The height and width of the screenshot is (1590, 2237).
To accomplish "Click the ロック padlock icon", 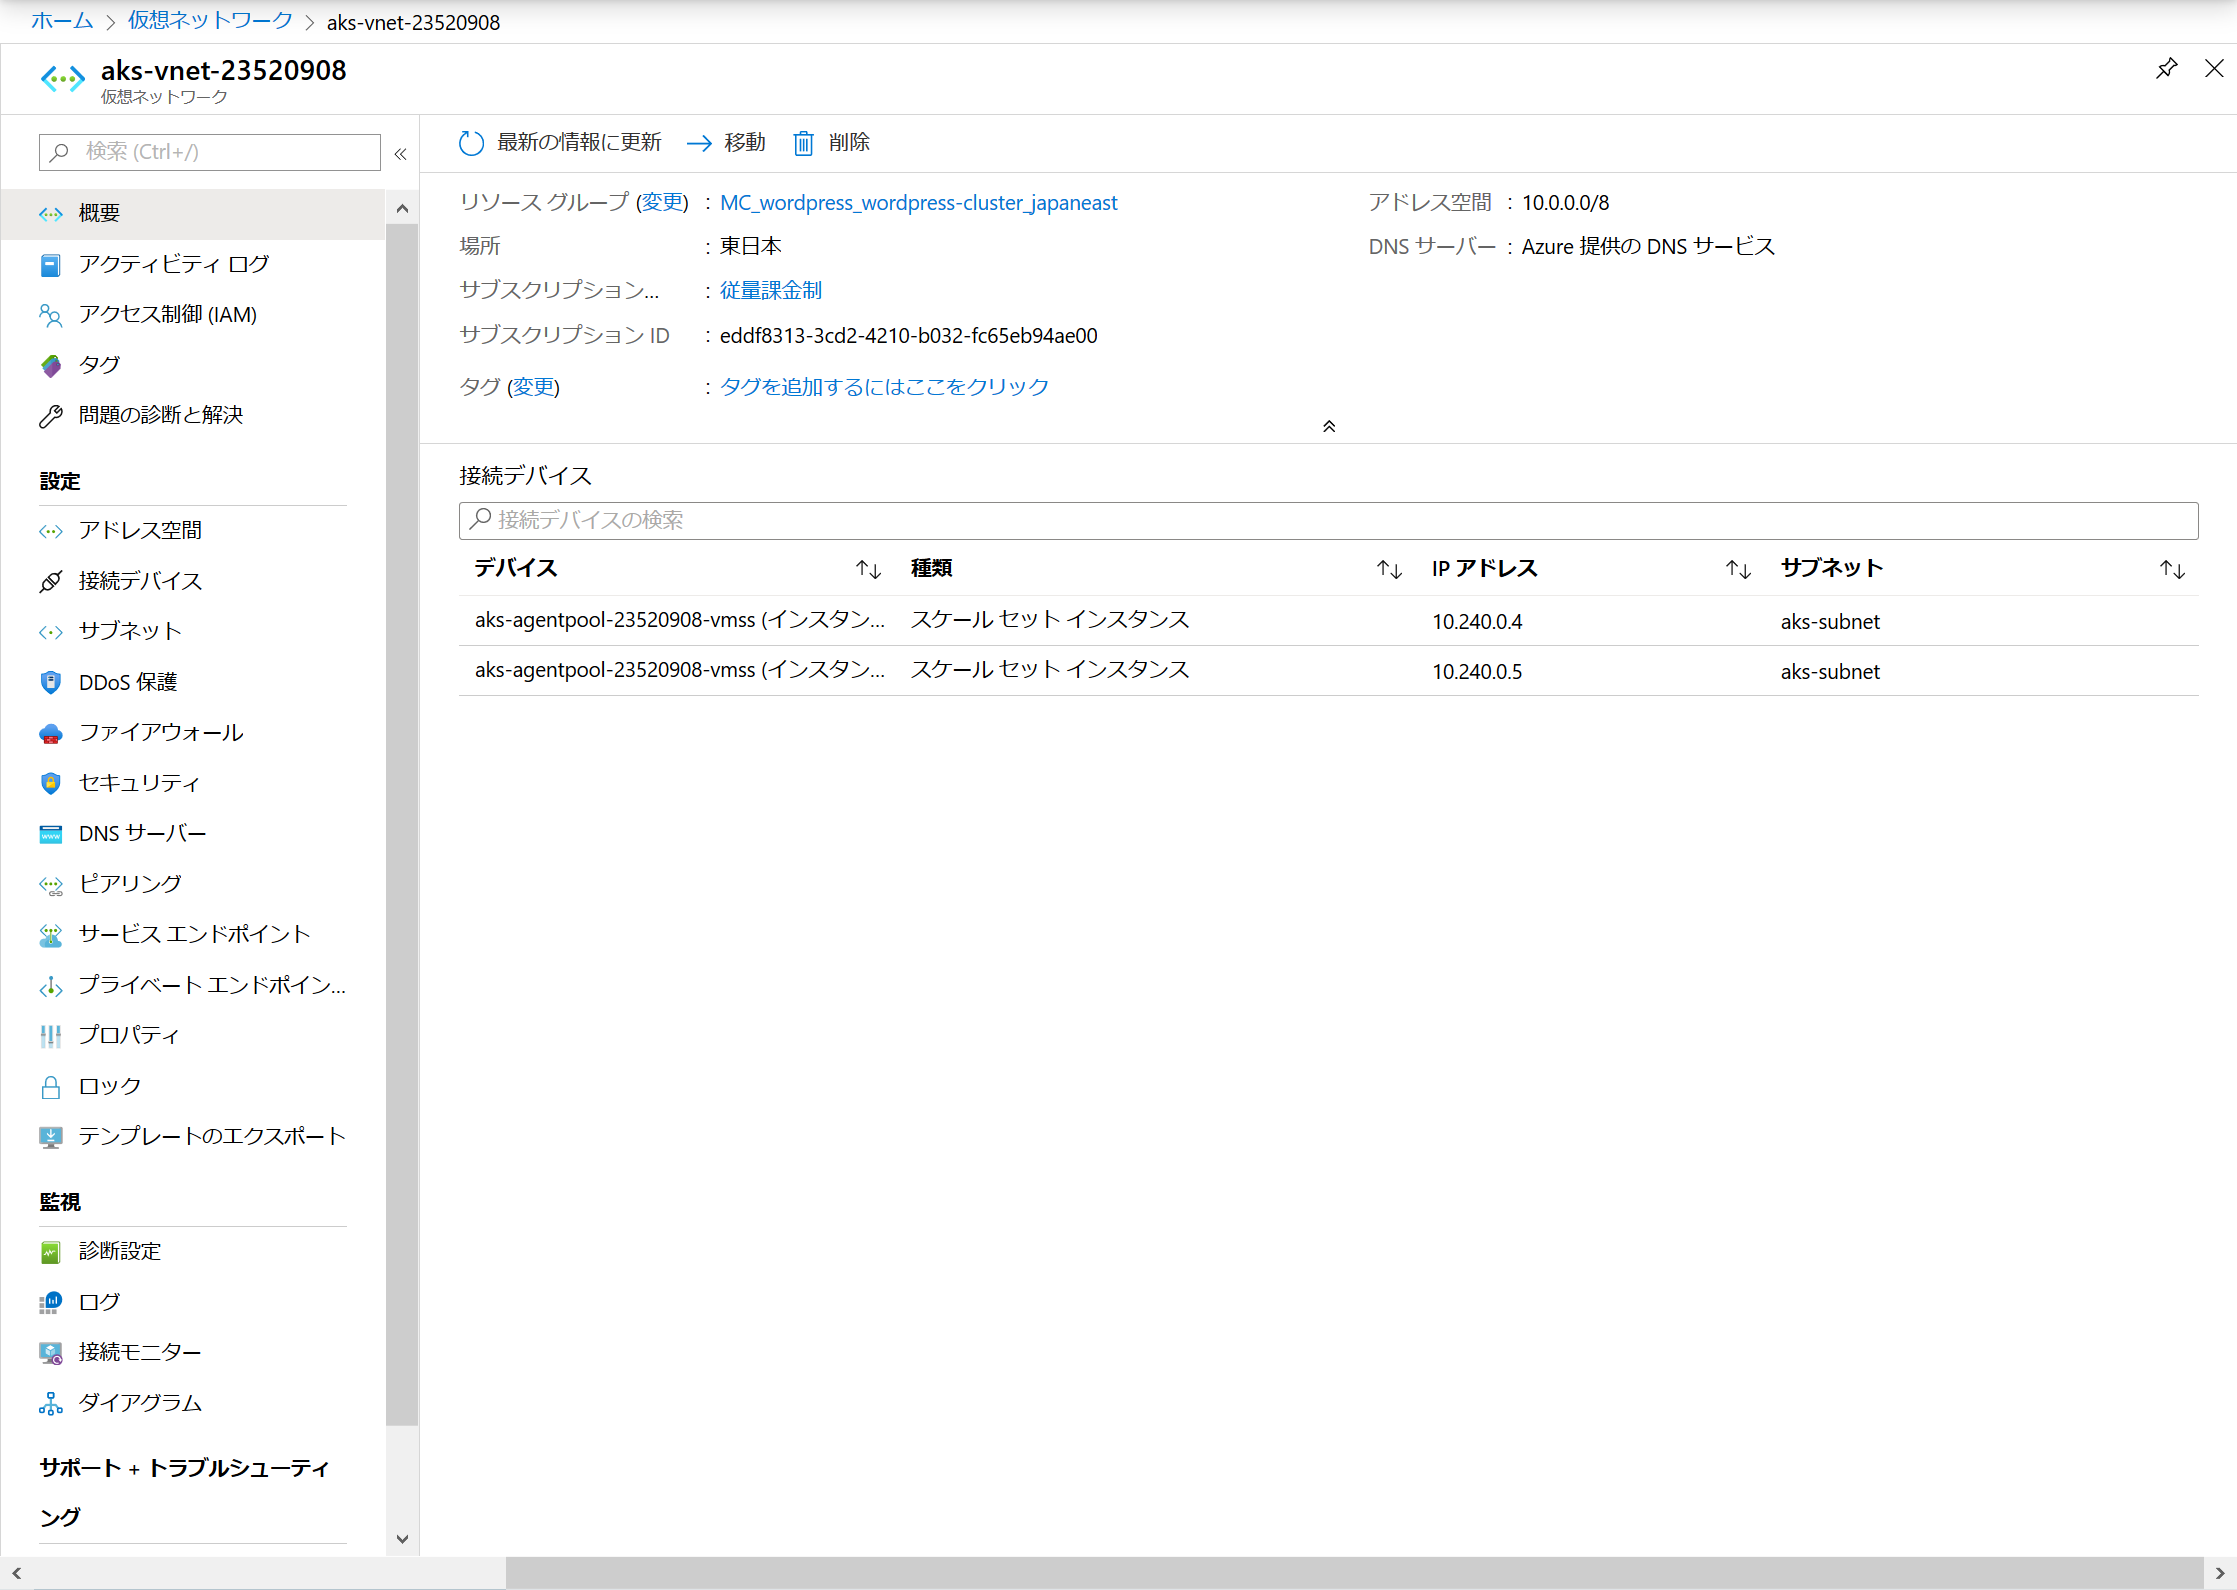I will tap(51, 1087).
